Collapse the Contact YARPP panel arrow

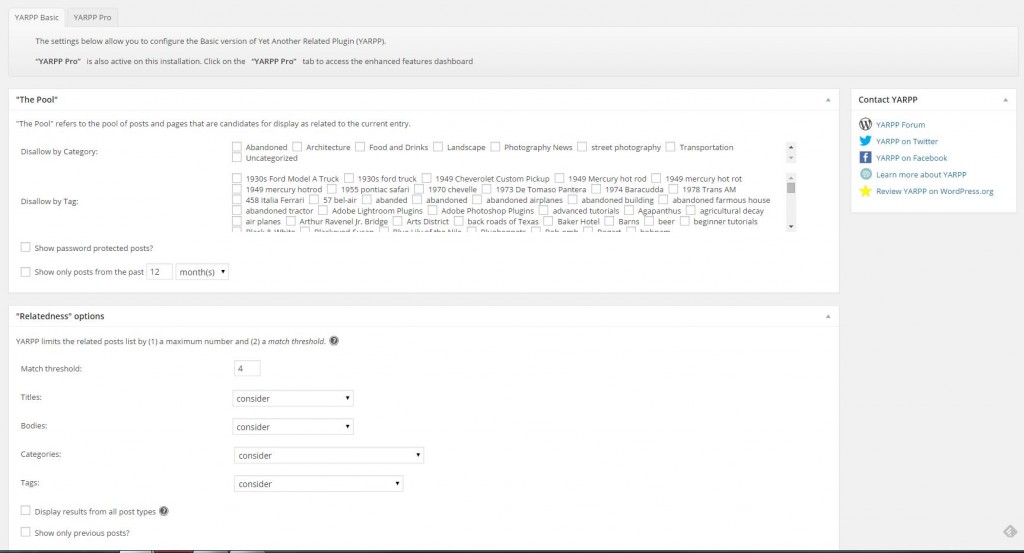(x=1005, y=100)
